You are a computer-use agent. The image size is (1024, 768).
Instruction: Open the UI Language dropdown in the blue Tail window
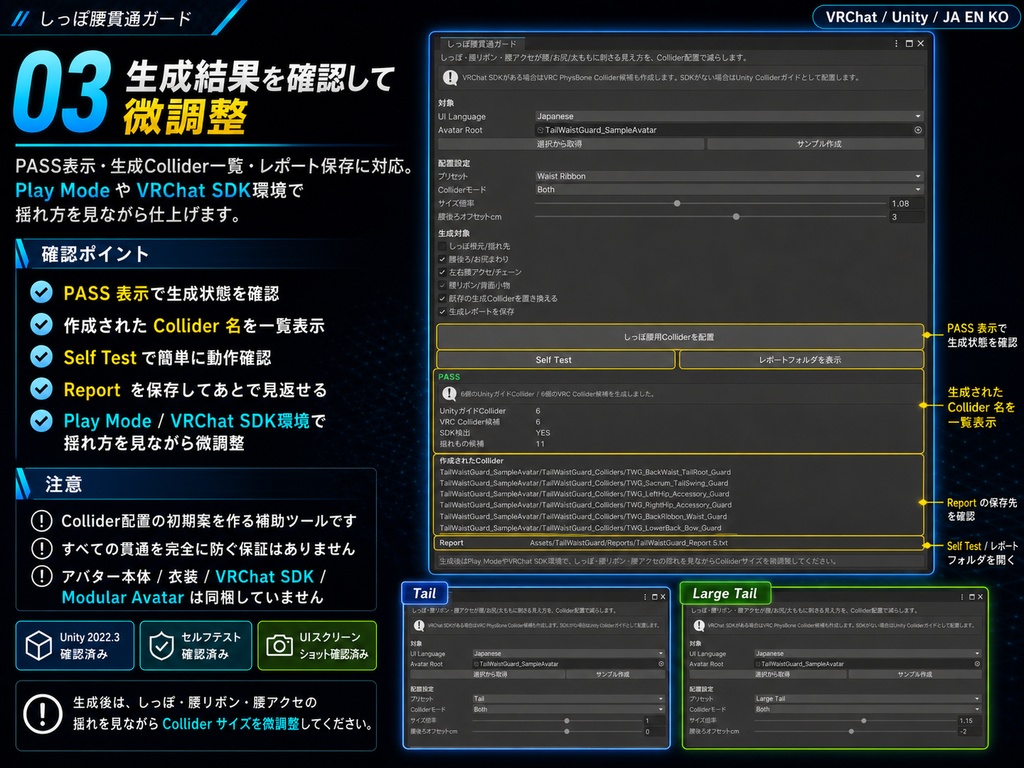(568, 653)
